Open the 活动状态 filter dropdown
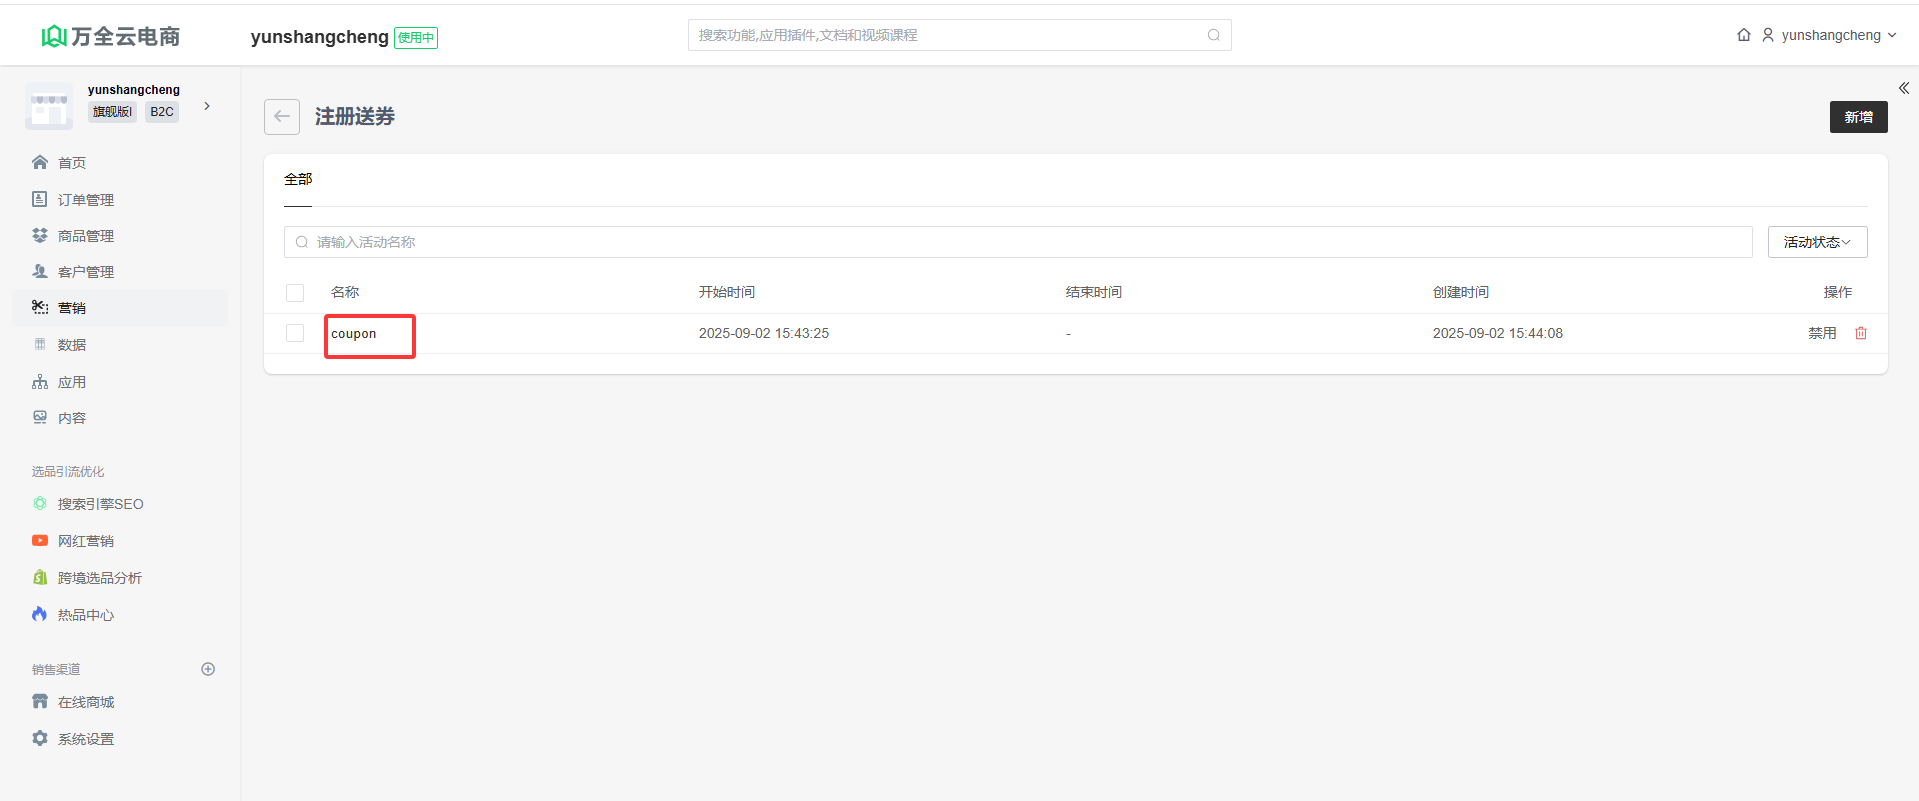Image resolution: width=1919 pixels, height=801 pixels. pos(1817,242)
